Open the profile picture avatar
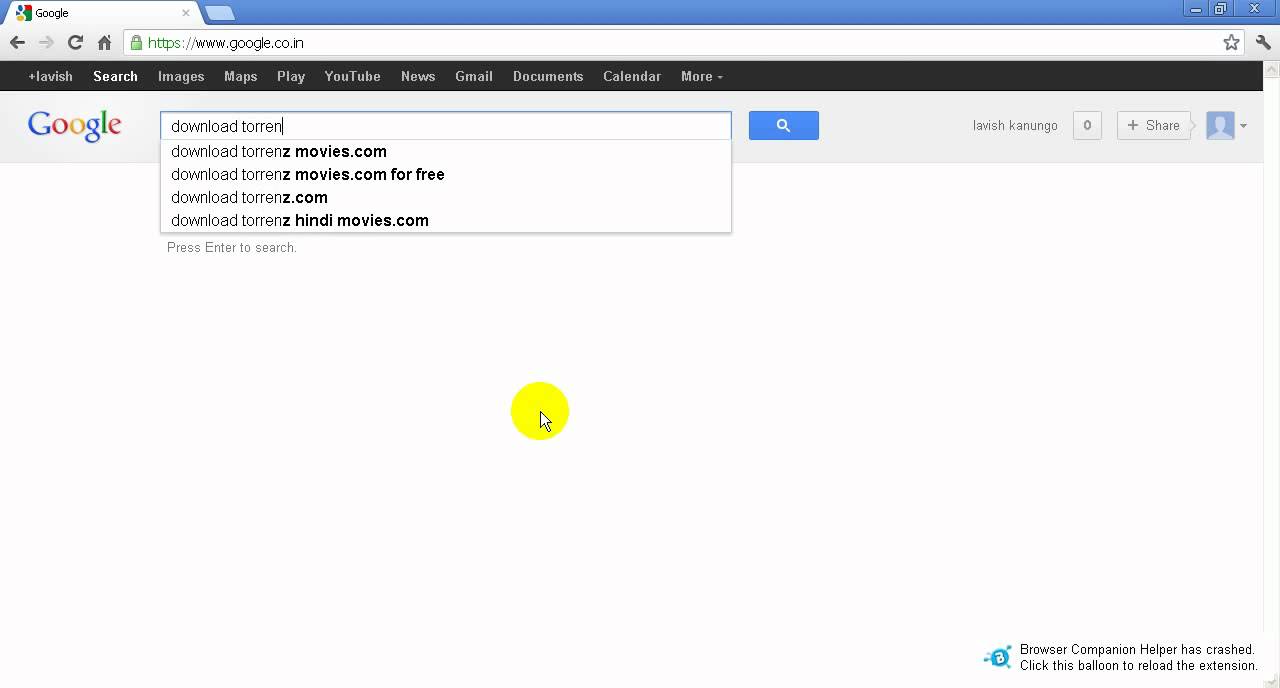The height and width of the screenshot is (688, 1280). 1220,125
